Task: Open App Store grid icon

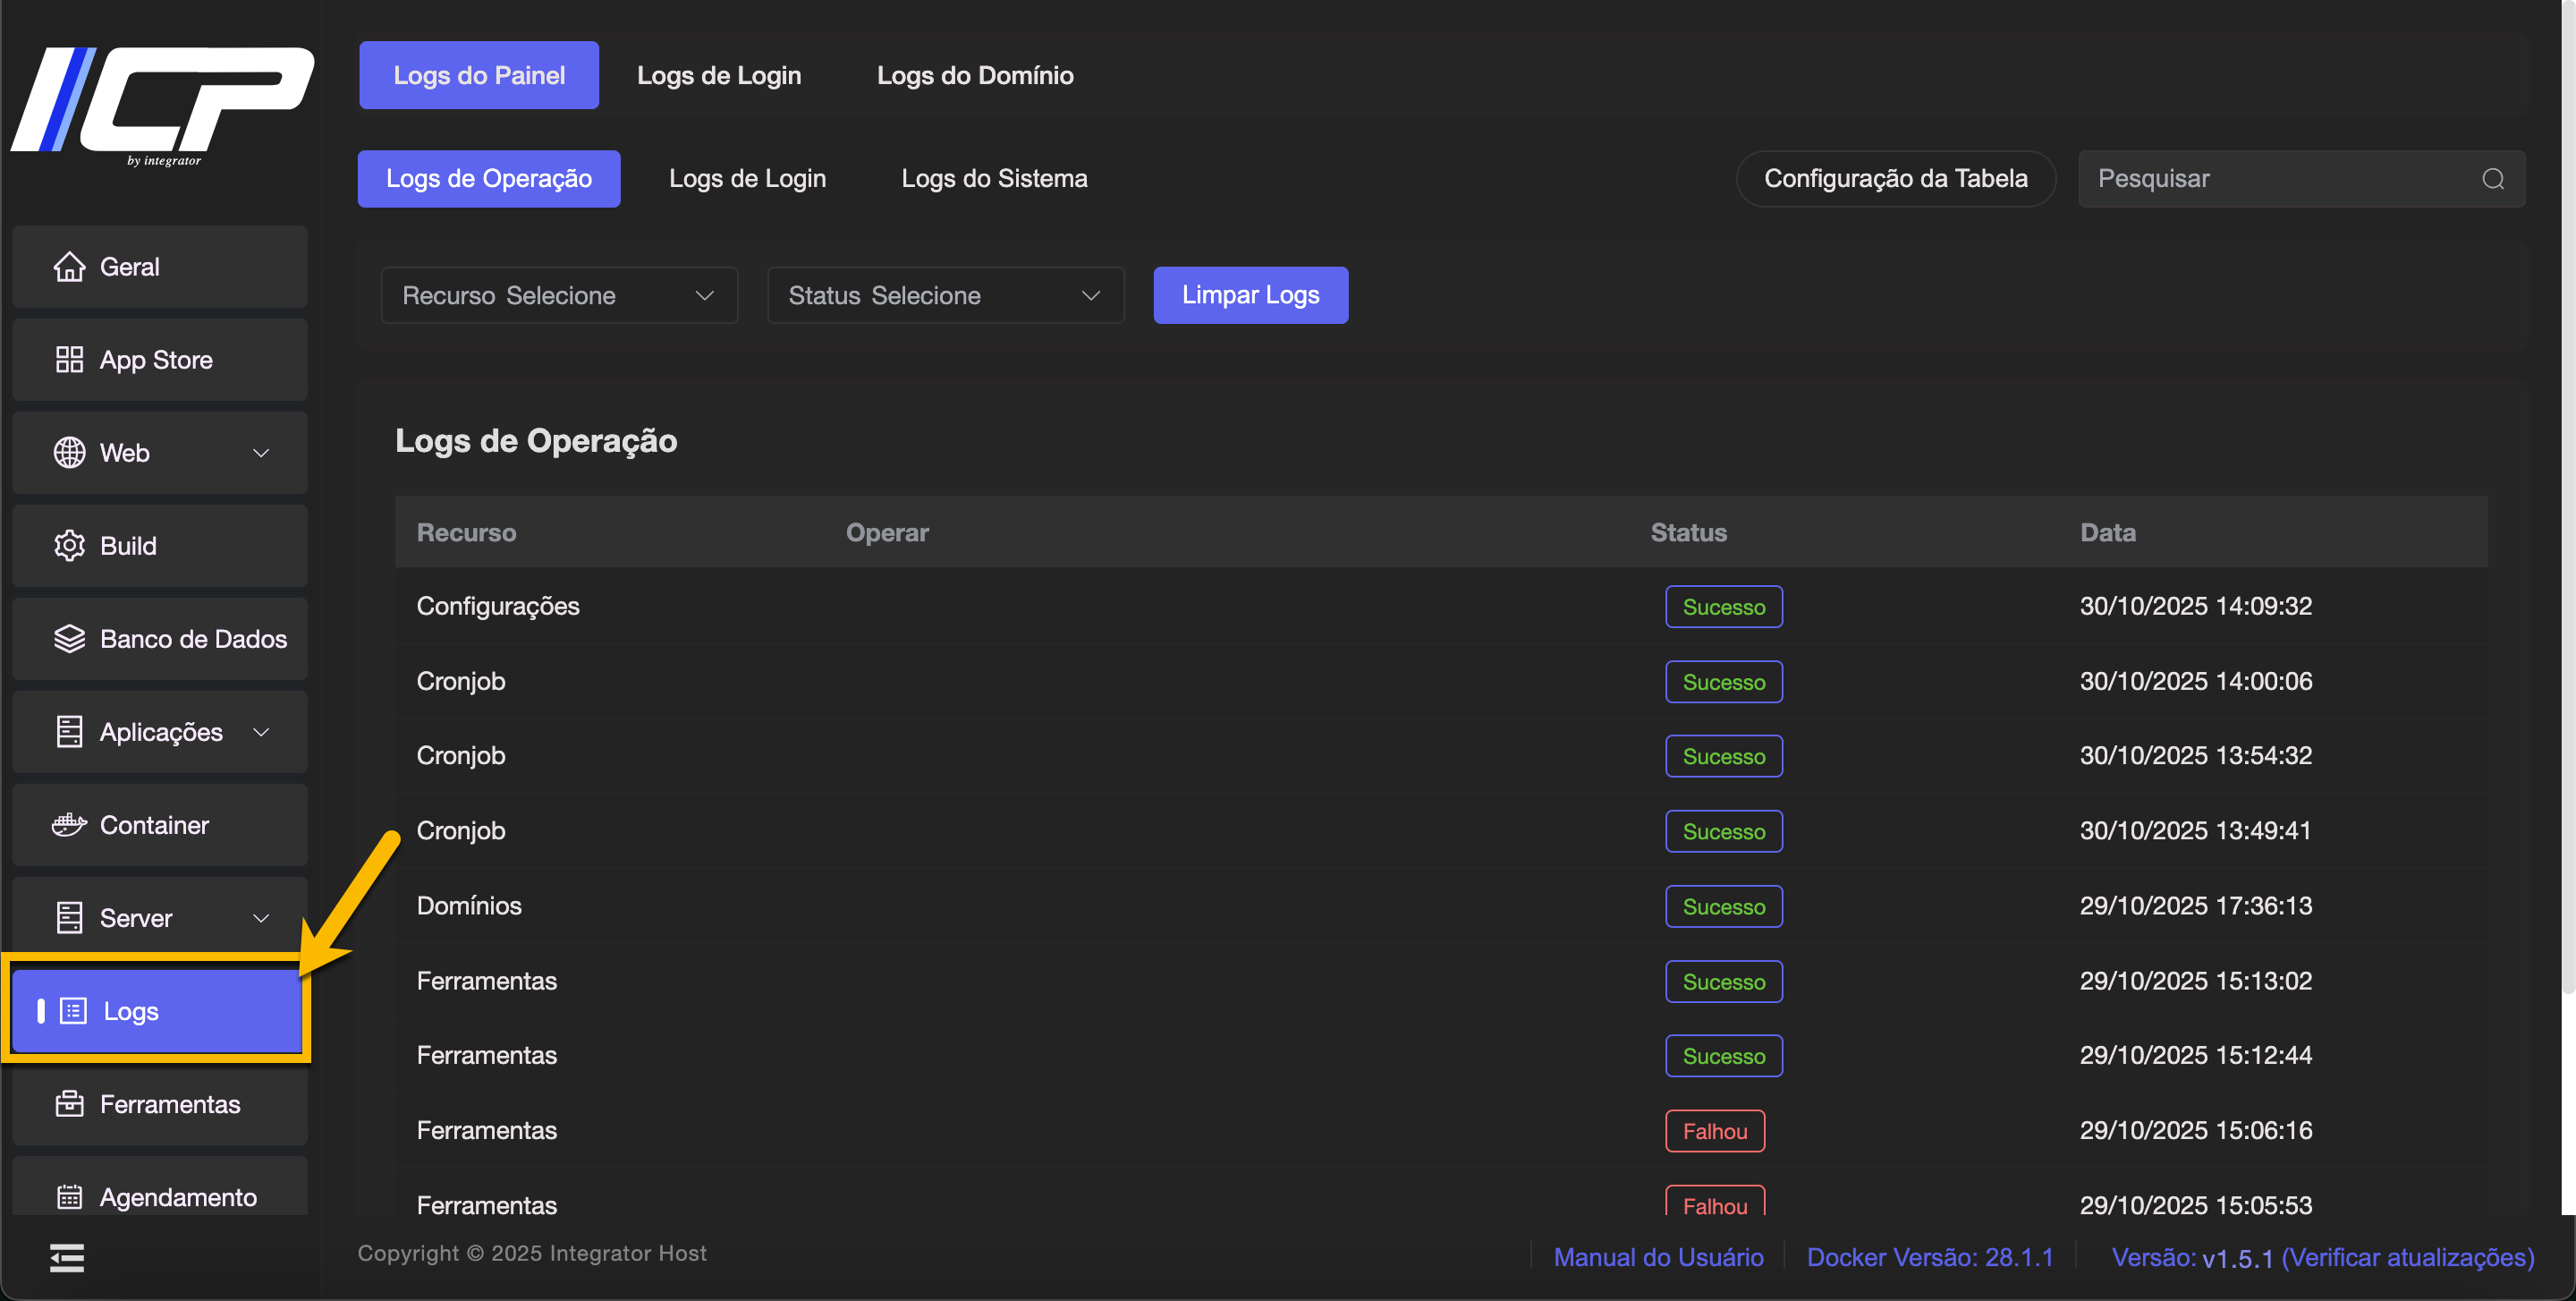Action: coord(69,360)
